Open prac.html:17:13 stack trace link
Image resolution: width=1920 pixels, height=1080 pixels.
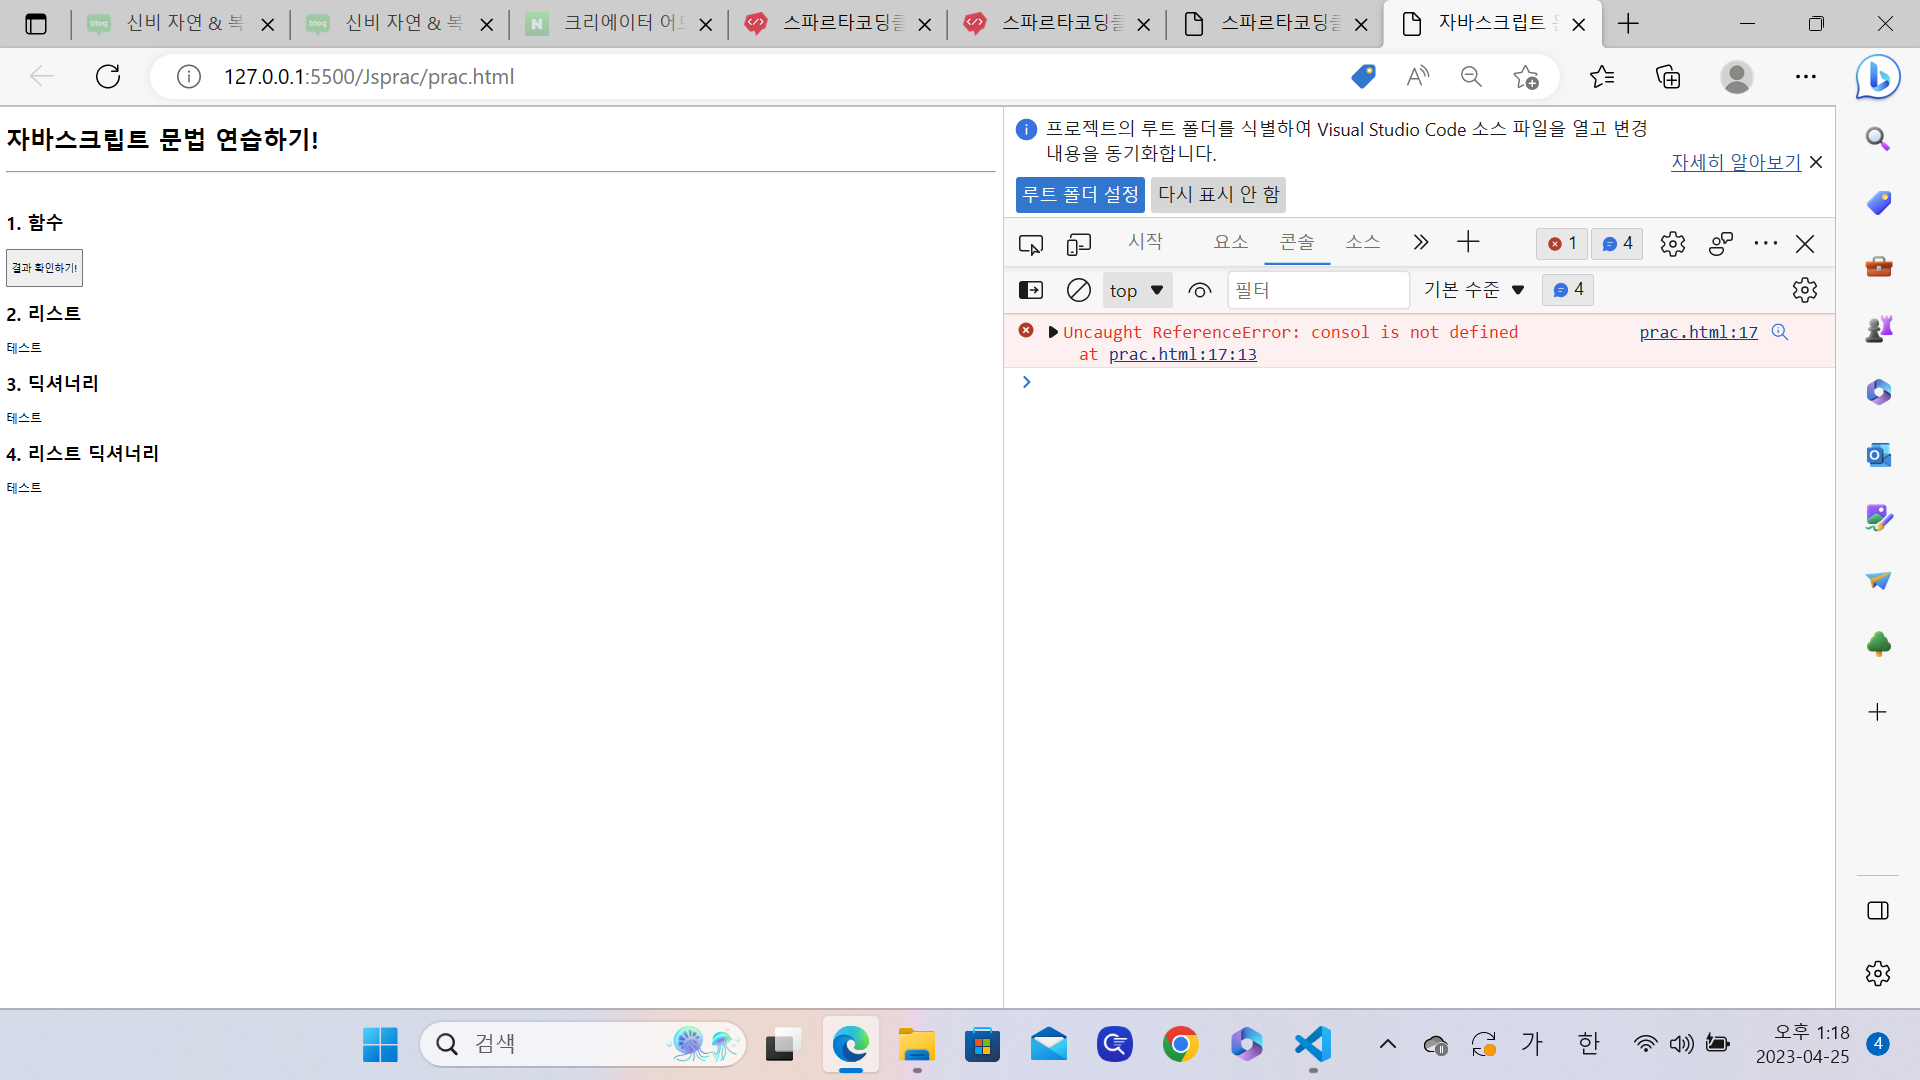tap(1182, 354)
